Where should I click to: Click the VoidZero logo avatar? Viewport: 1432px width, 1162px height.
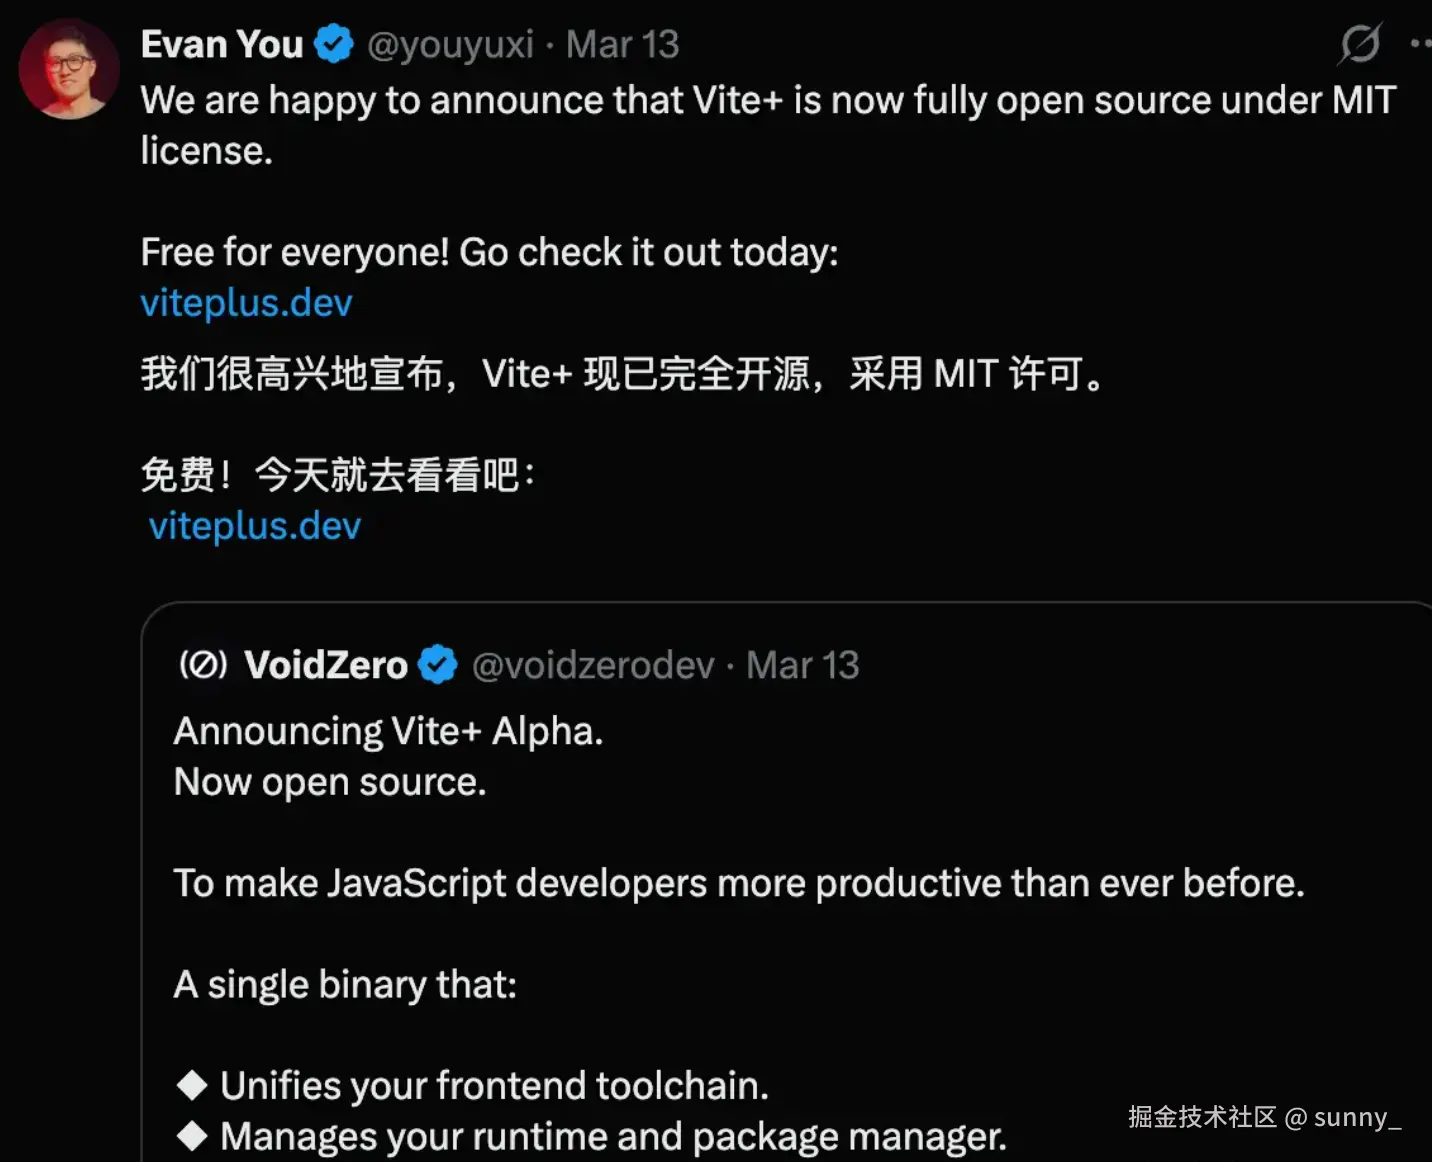[x=203, y=665]
